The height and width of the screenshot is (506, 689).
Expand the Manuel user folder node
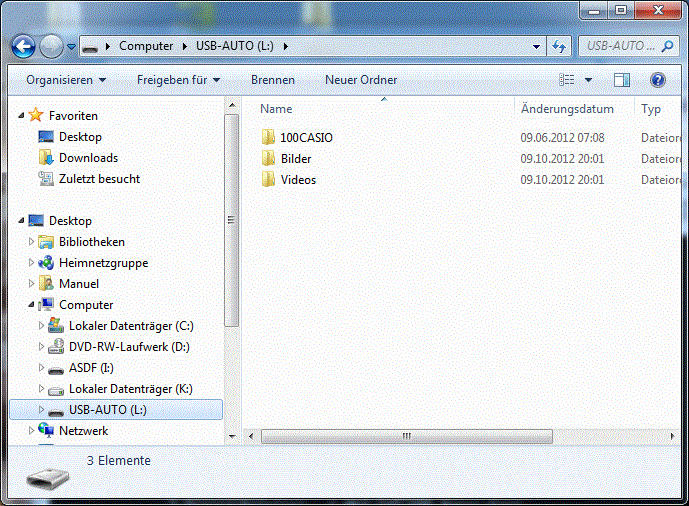tap(31, 283)
